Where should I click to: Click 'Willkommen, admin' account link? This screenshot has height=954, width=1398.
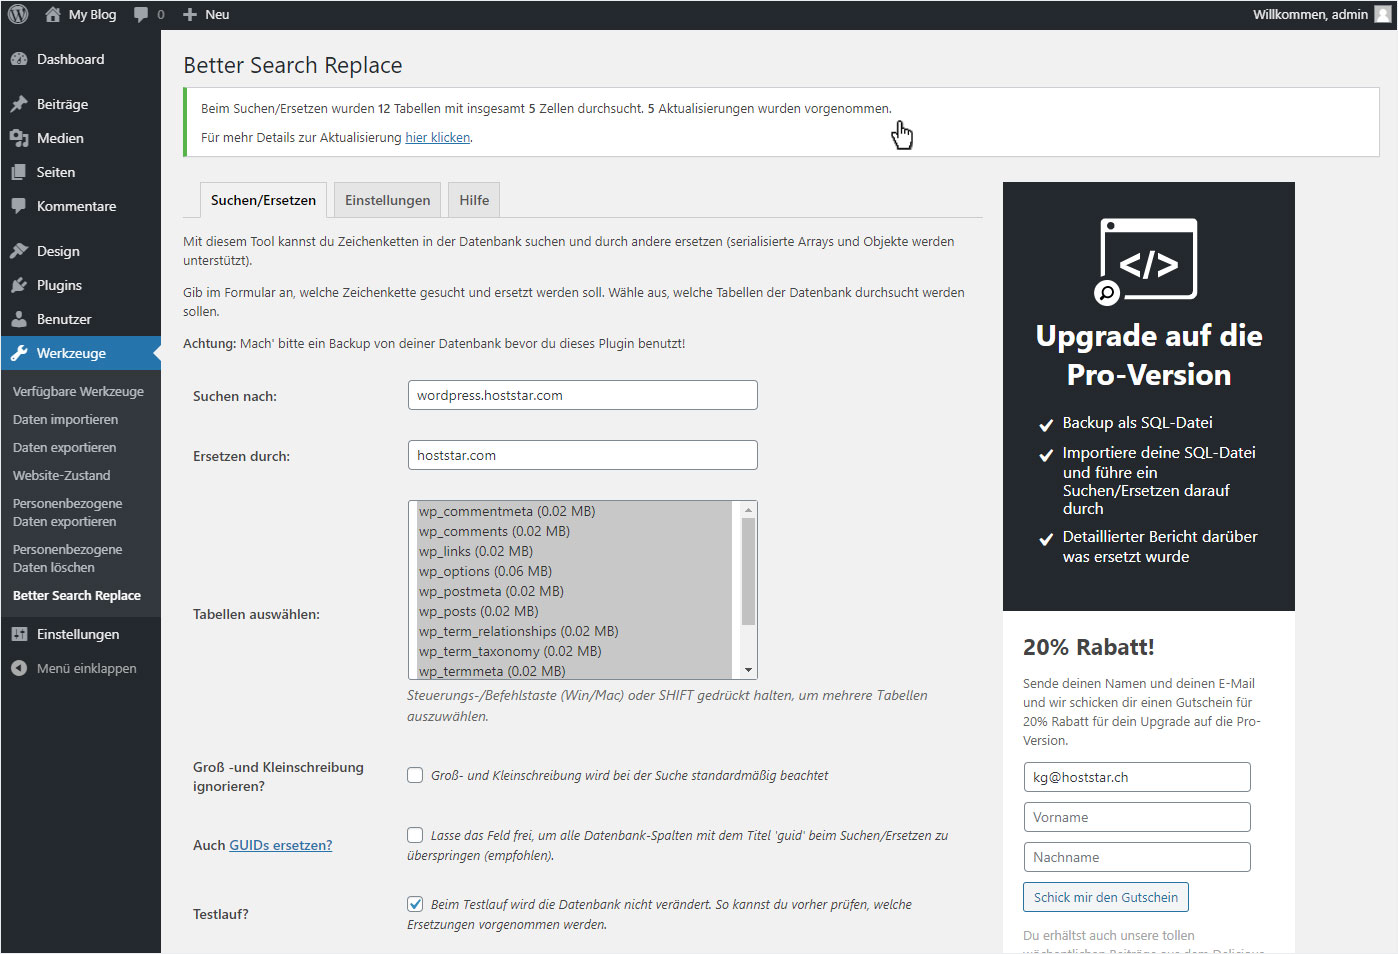[1310, 15]
